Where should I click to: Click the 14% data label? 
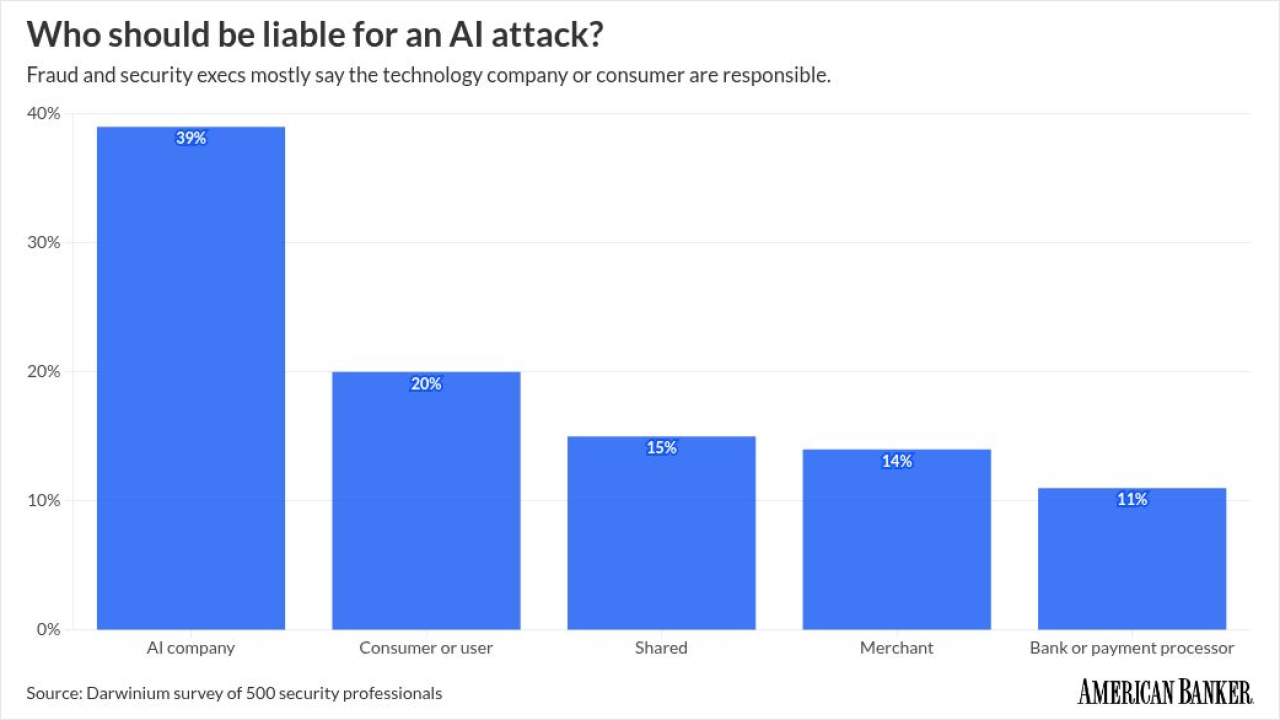[897, 461]
